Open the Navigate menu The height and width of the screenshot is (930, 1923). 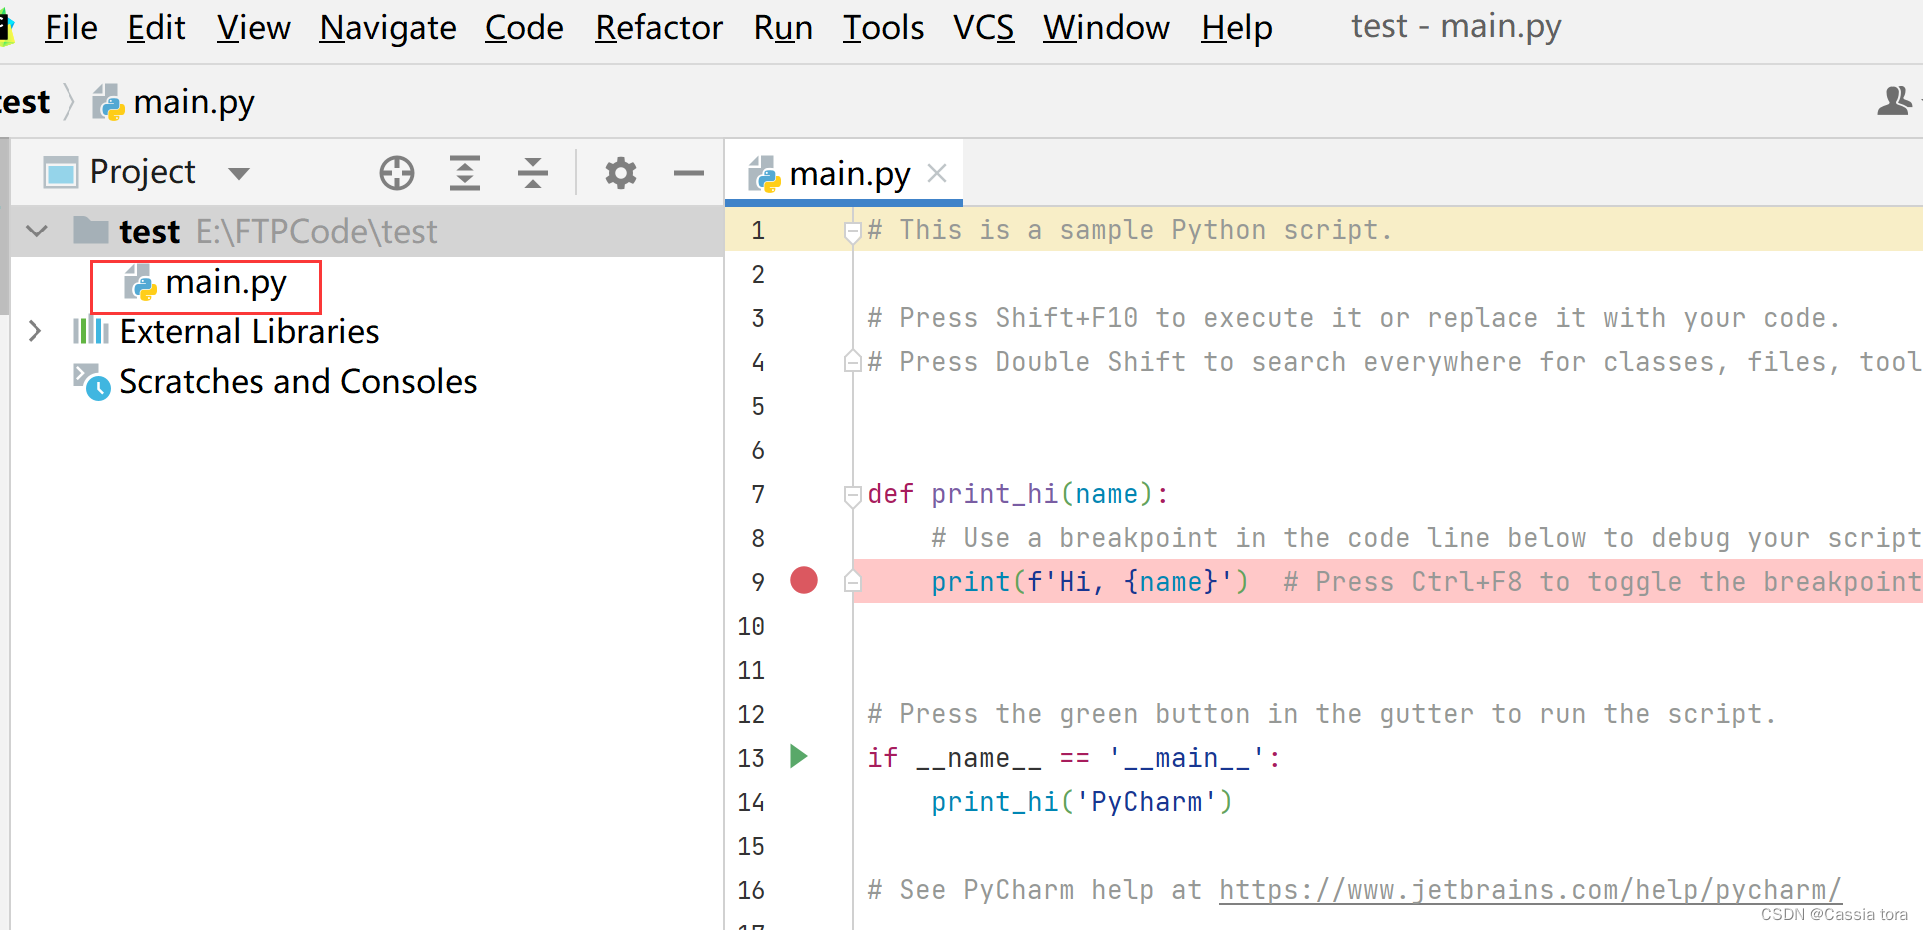coord(388,28)
